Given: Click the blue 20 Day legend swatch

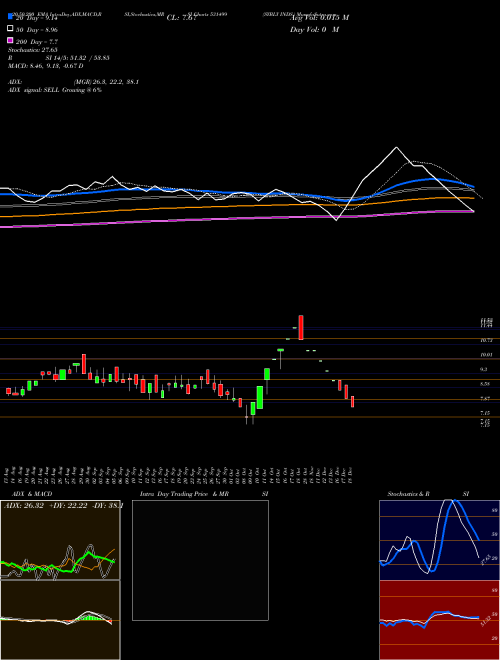Looking at the screenshot, I should pos(10,17).
